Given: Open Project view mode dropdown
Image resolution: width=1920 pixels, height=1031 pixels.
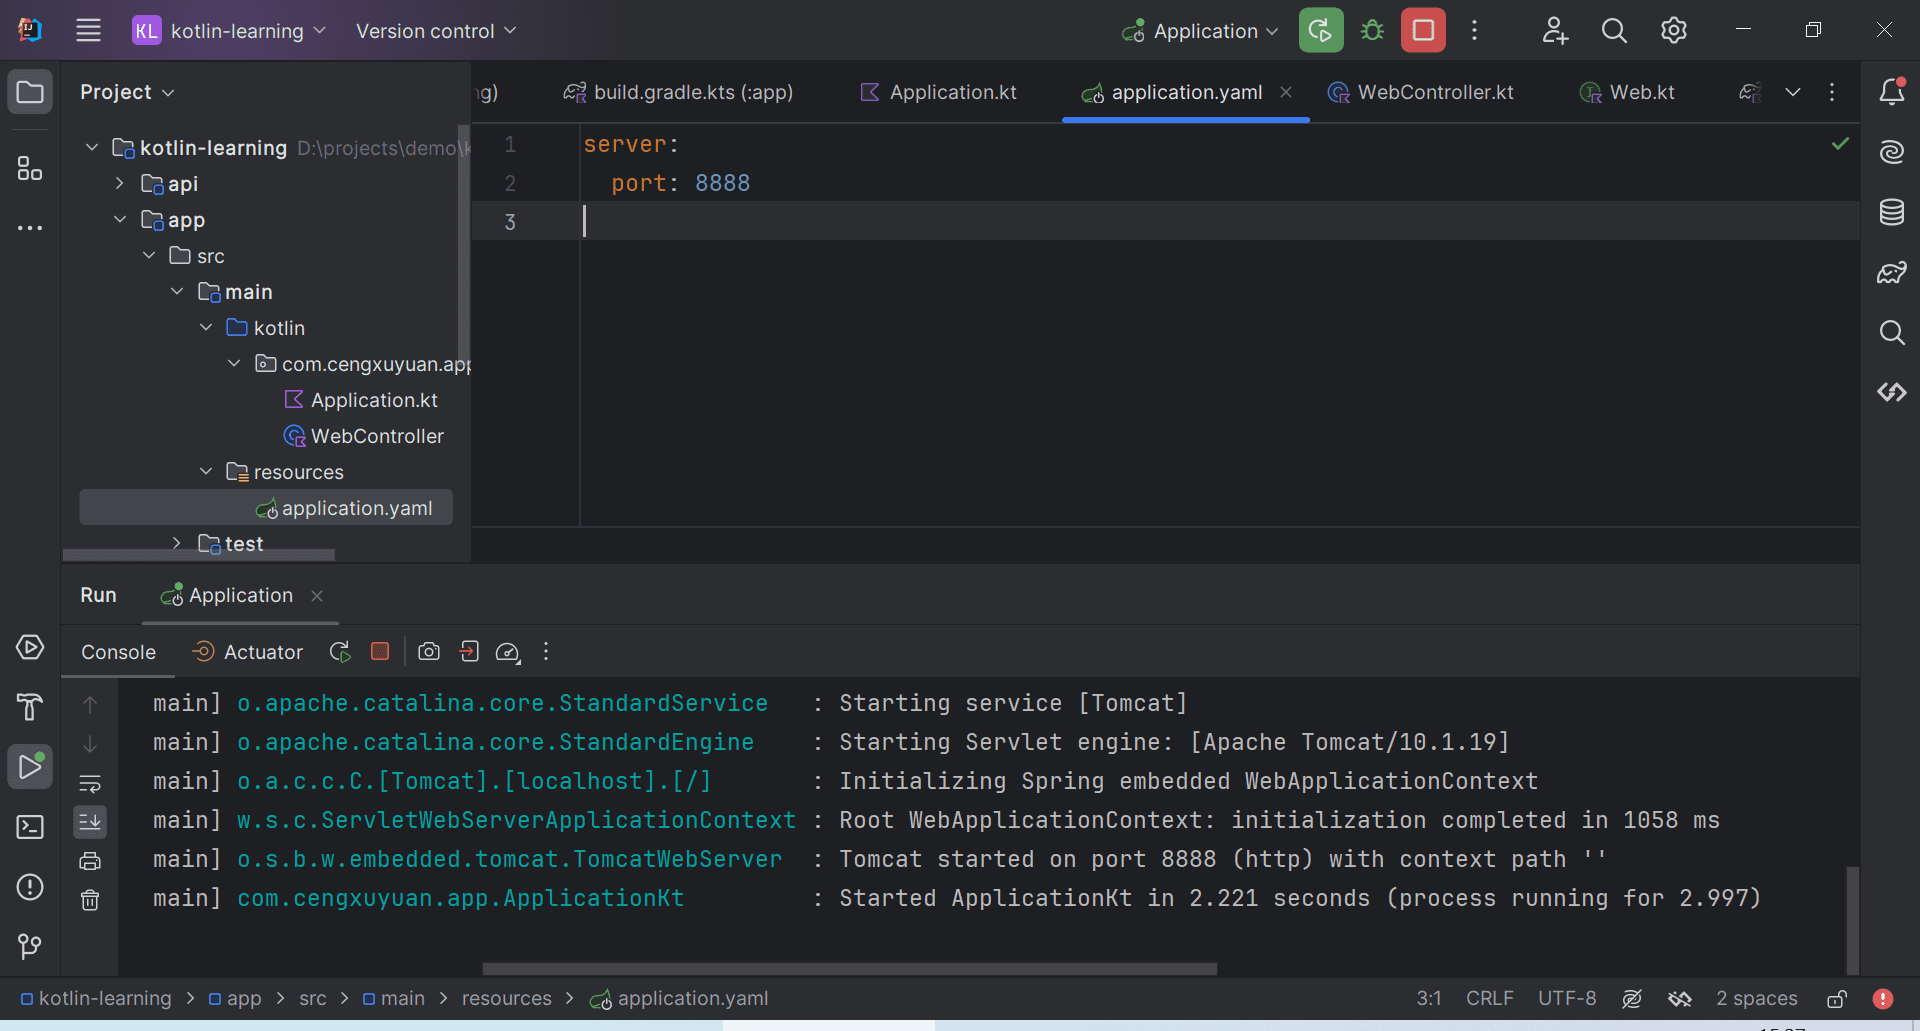Looking at the screenshot, I should coord(127,92).
